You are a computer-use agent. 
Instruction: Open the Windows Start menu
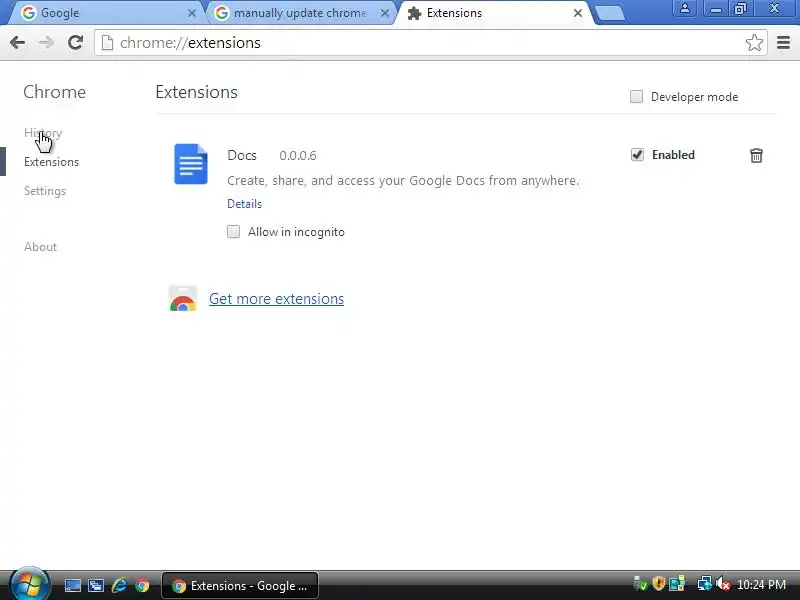pos(29,585)
